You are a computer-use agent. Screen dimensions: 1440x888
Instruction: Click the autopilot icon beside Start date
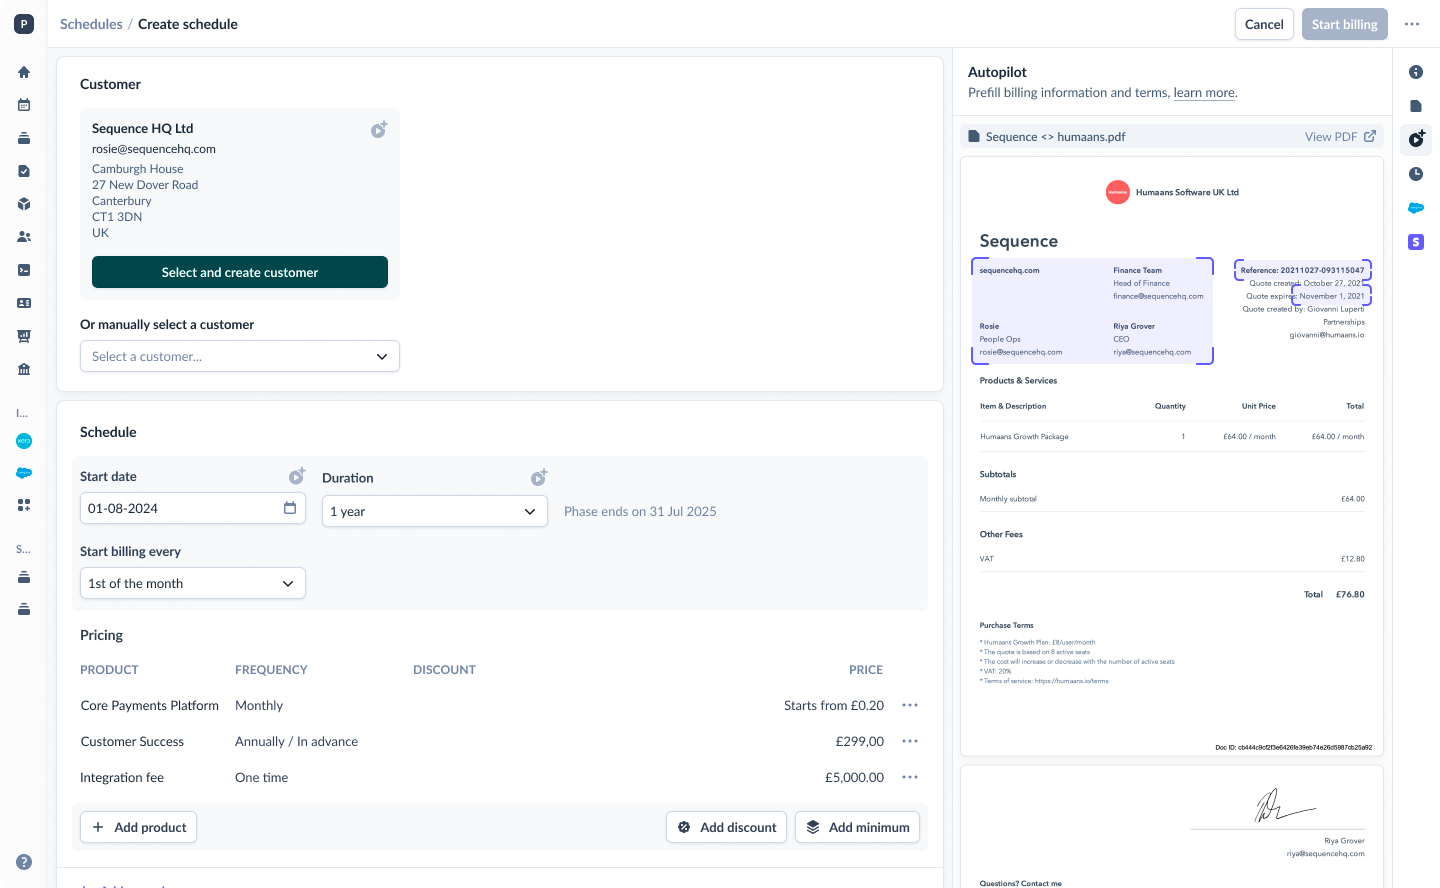pos(297,476)
